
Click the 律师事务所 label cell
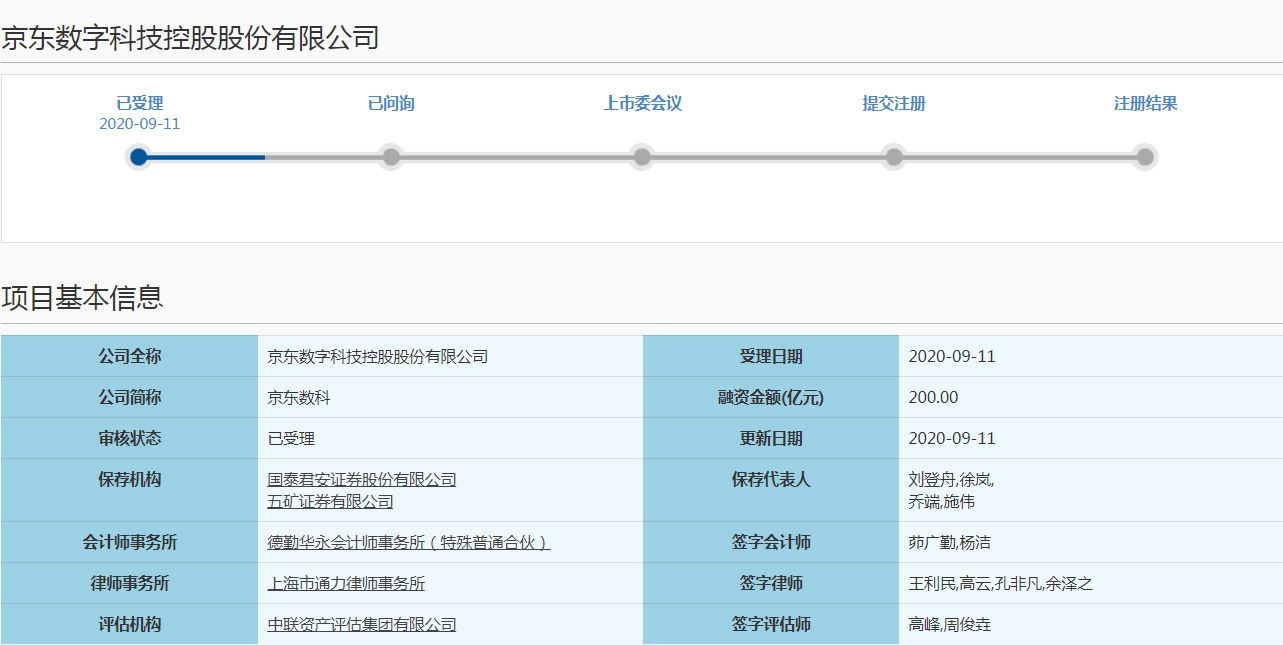(129, 583)
